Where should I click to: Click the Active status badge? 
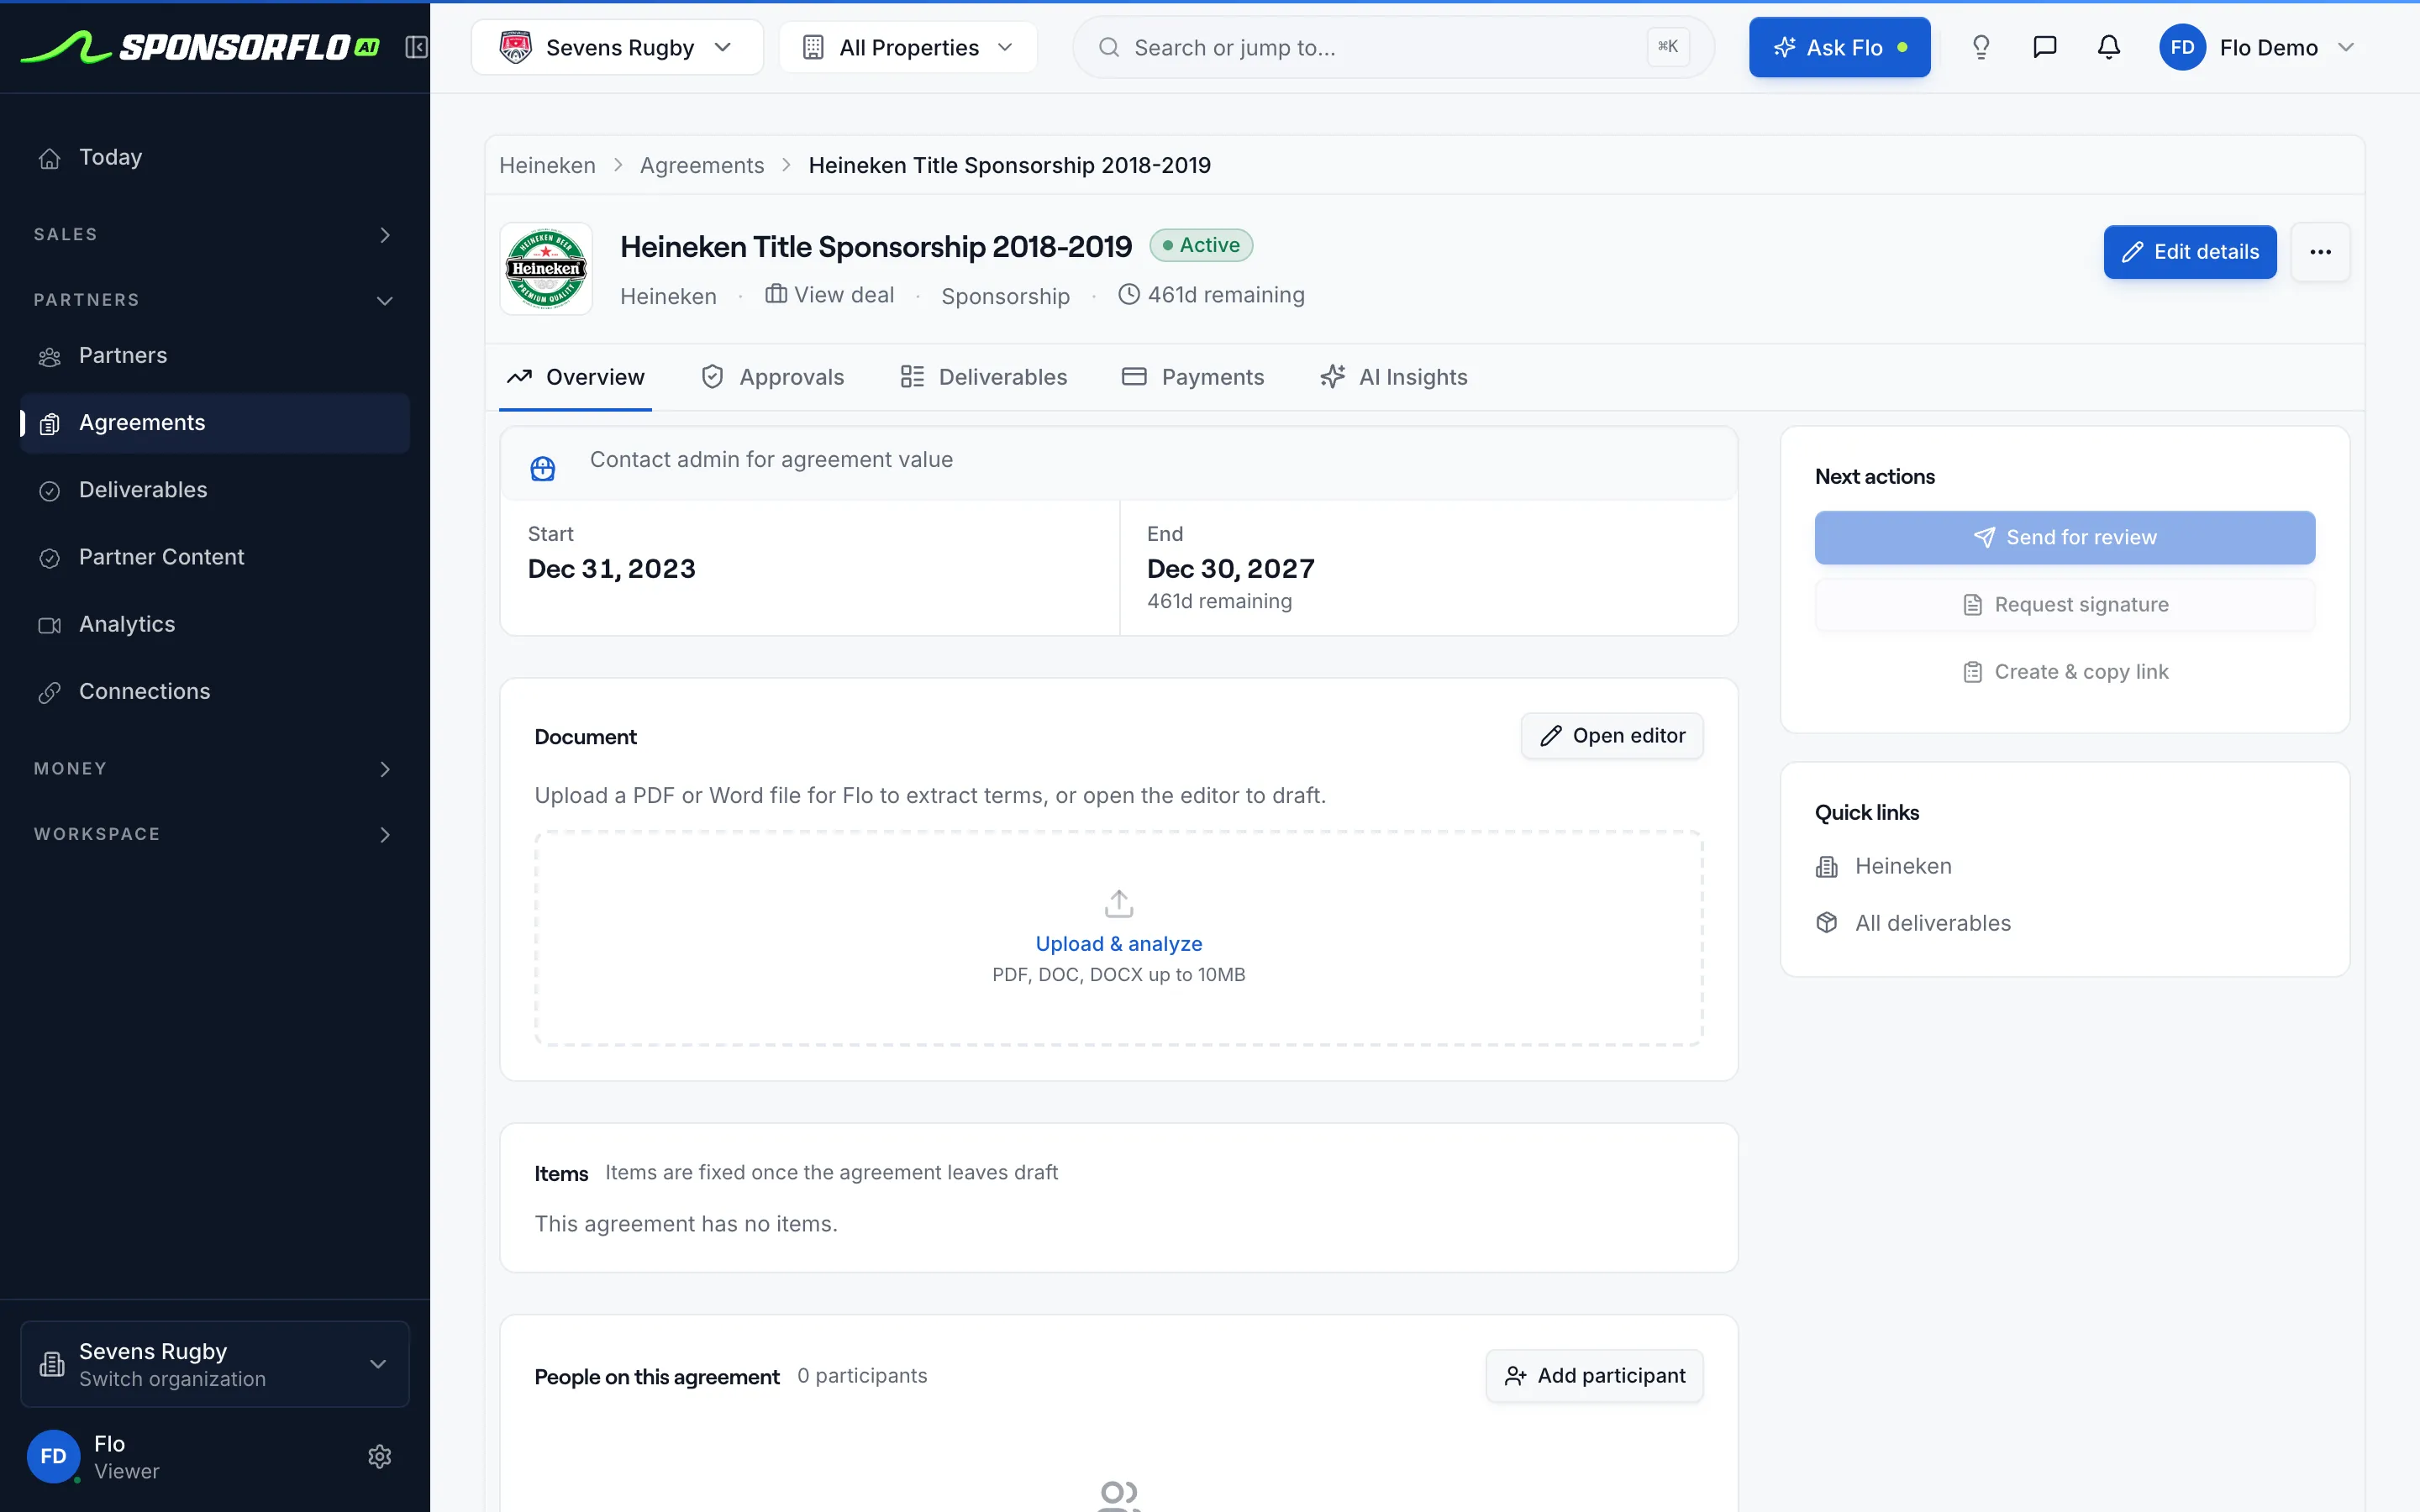[x=1201, y=245]
